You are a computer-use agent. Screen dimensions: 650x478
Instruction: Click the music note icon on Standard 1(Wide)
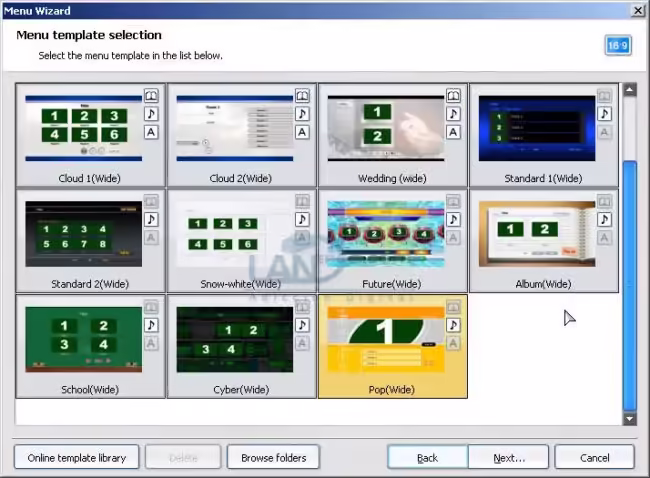(x=604, y=114)
